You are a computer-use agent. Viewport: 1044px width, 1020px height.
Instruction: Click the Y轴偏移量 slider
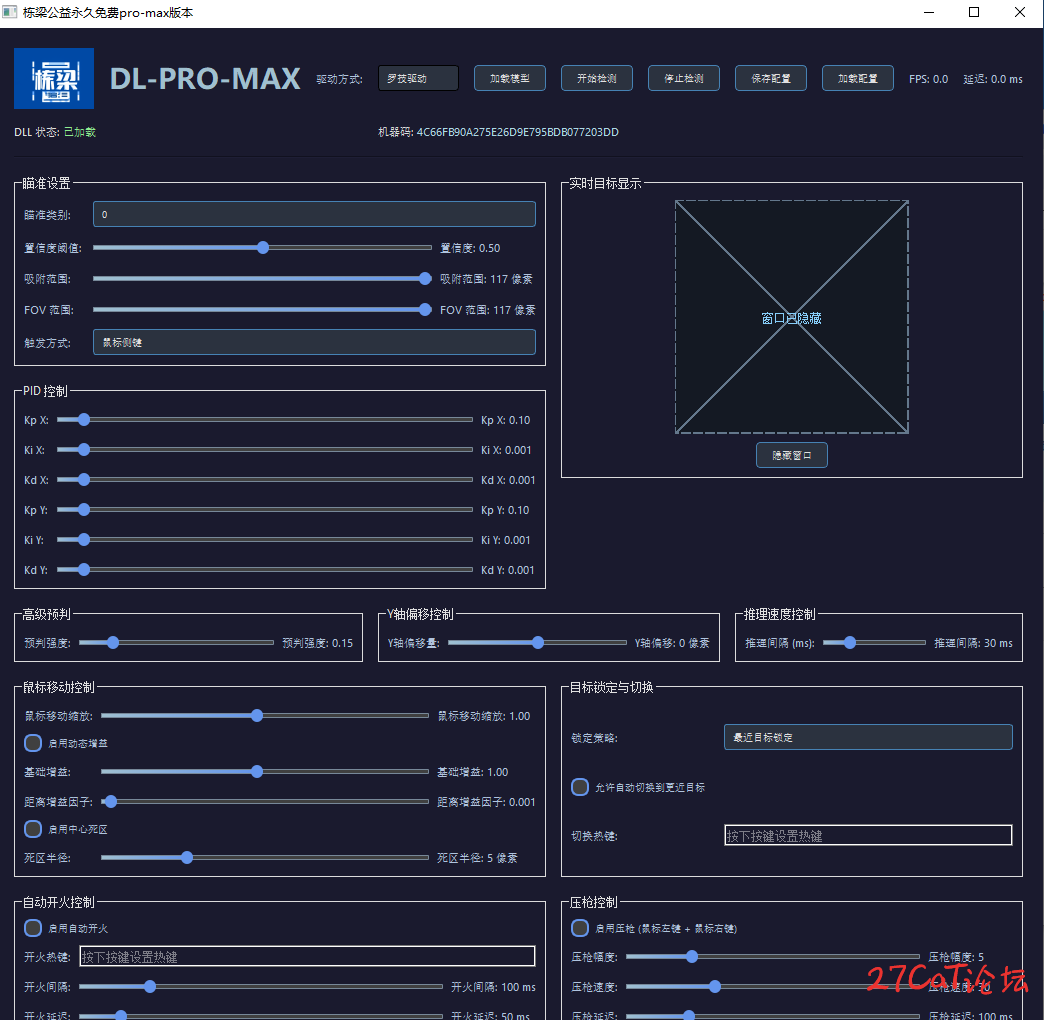tap(537, 642)
